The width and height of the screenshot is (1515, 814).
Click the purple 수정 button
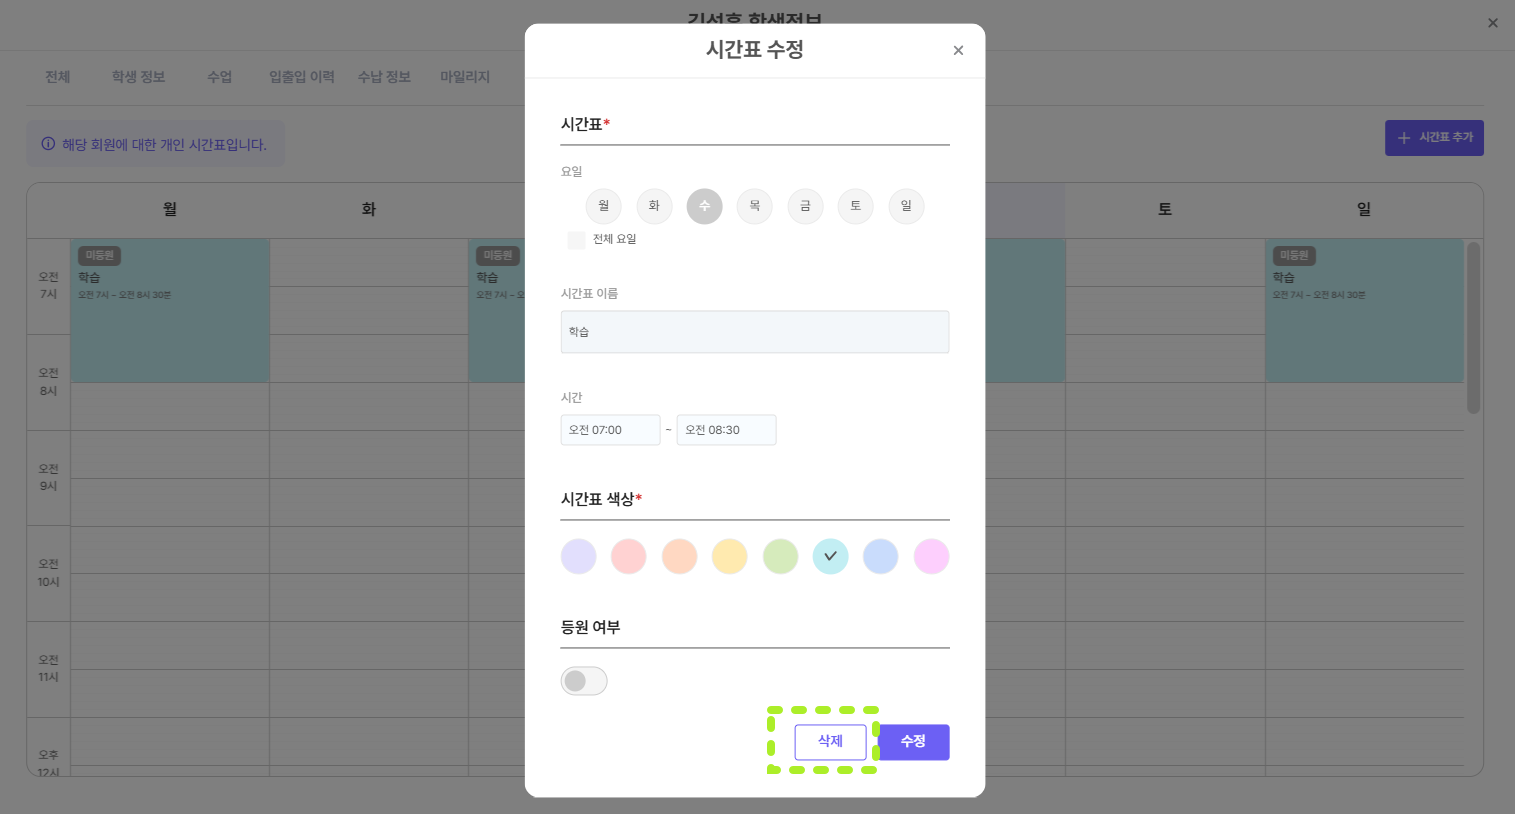pos(913,742)
